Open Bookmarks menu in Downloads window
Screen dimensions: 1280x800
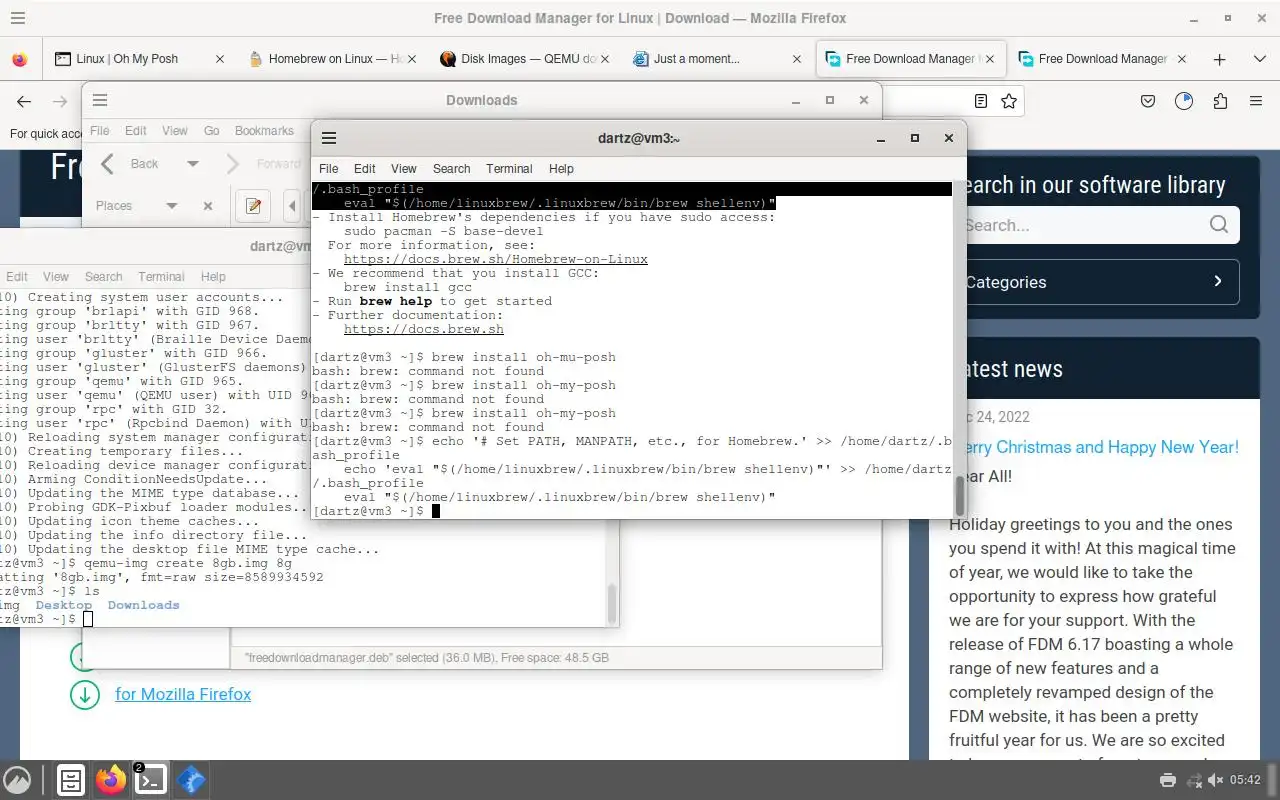click(264, 131)
